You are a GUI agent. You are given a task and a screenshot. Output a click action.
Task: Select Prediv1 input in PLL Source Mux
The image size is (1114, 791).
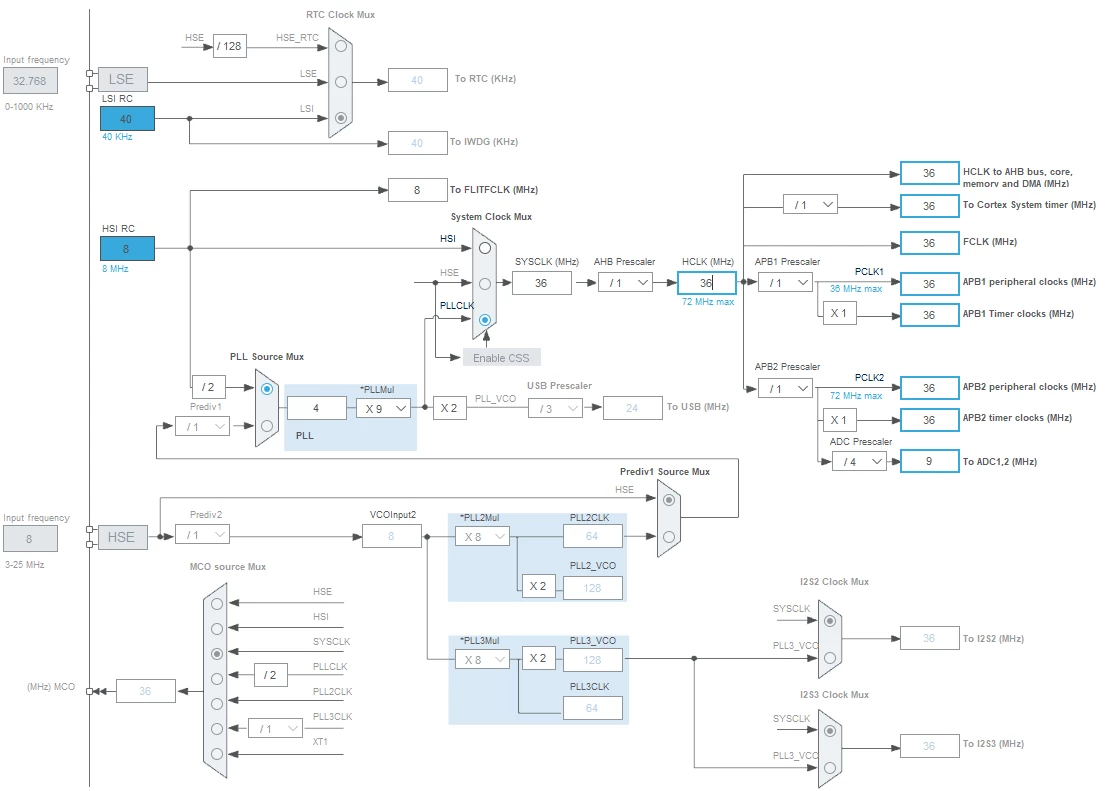(267, 426)
